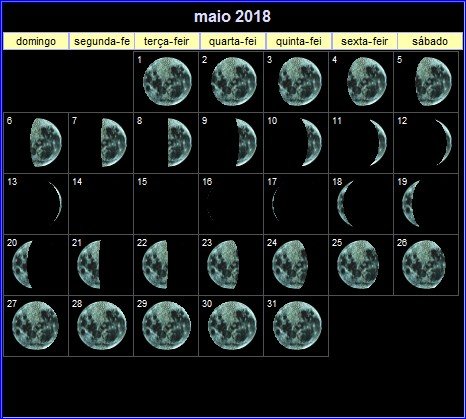This screenshot has width=466, height=419.
Task: Select the crescent moon on day 10
Action: click(312, 143)
